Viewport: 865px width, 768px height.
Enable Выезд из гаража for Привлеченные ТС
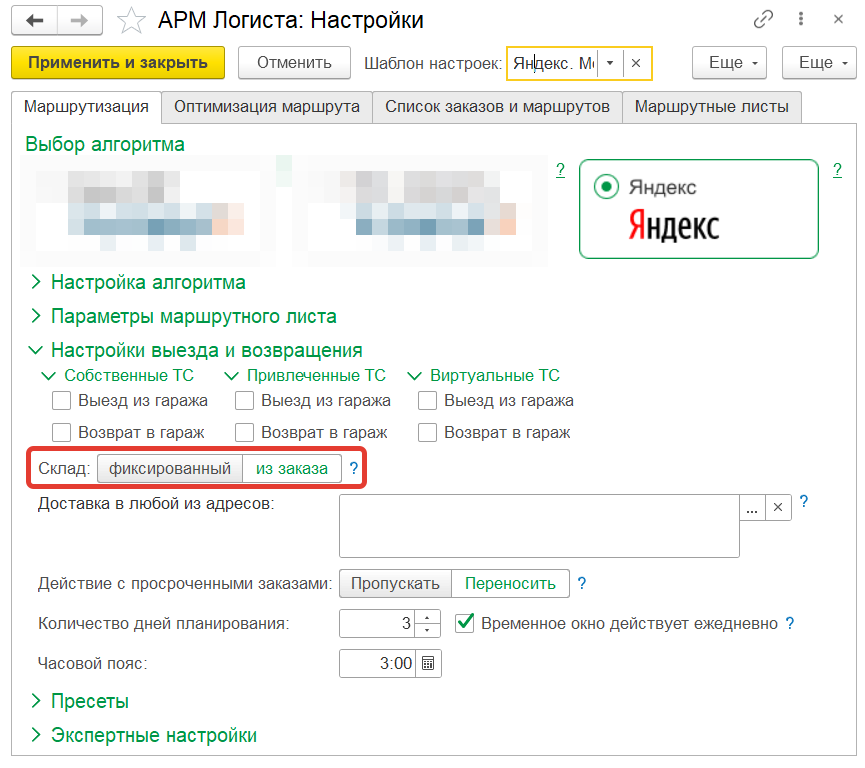point(244,401)
